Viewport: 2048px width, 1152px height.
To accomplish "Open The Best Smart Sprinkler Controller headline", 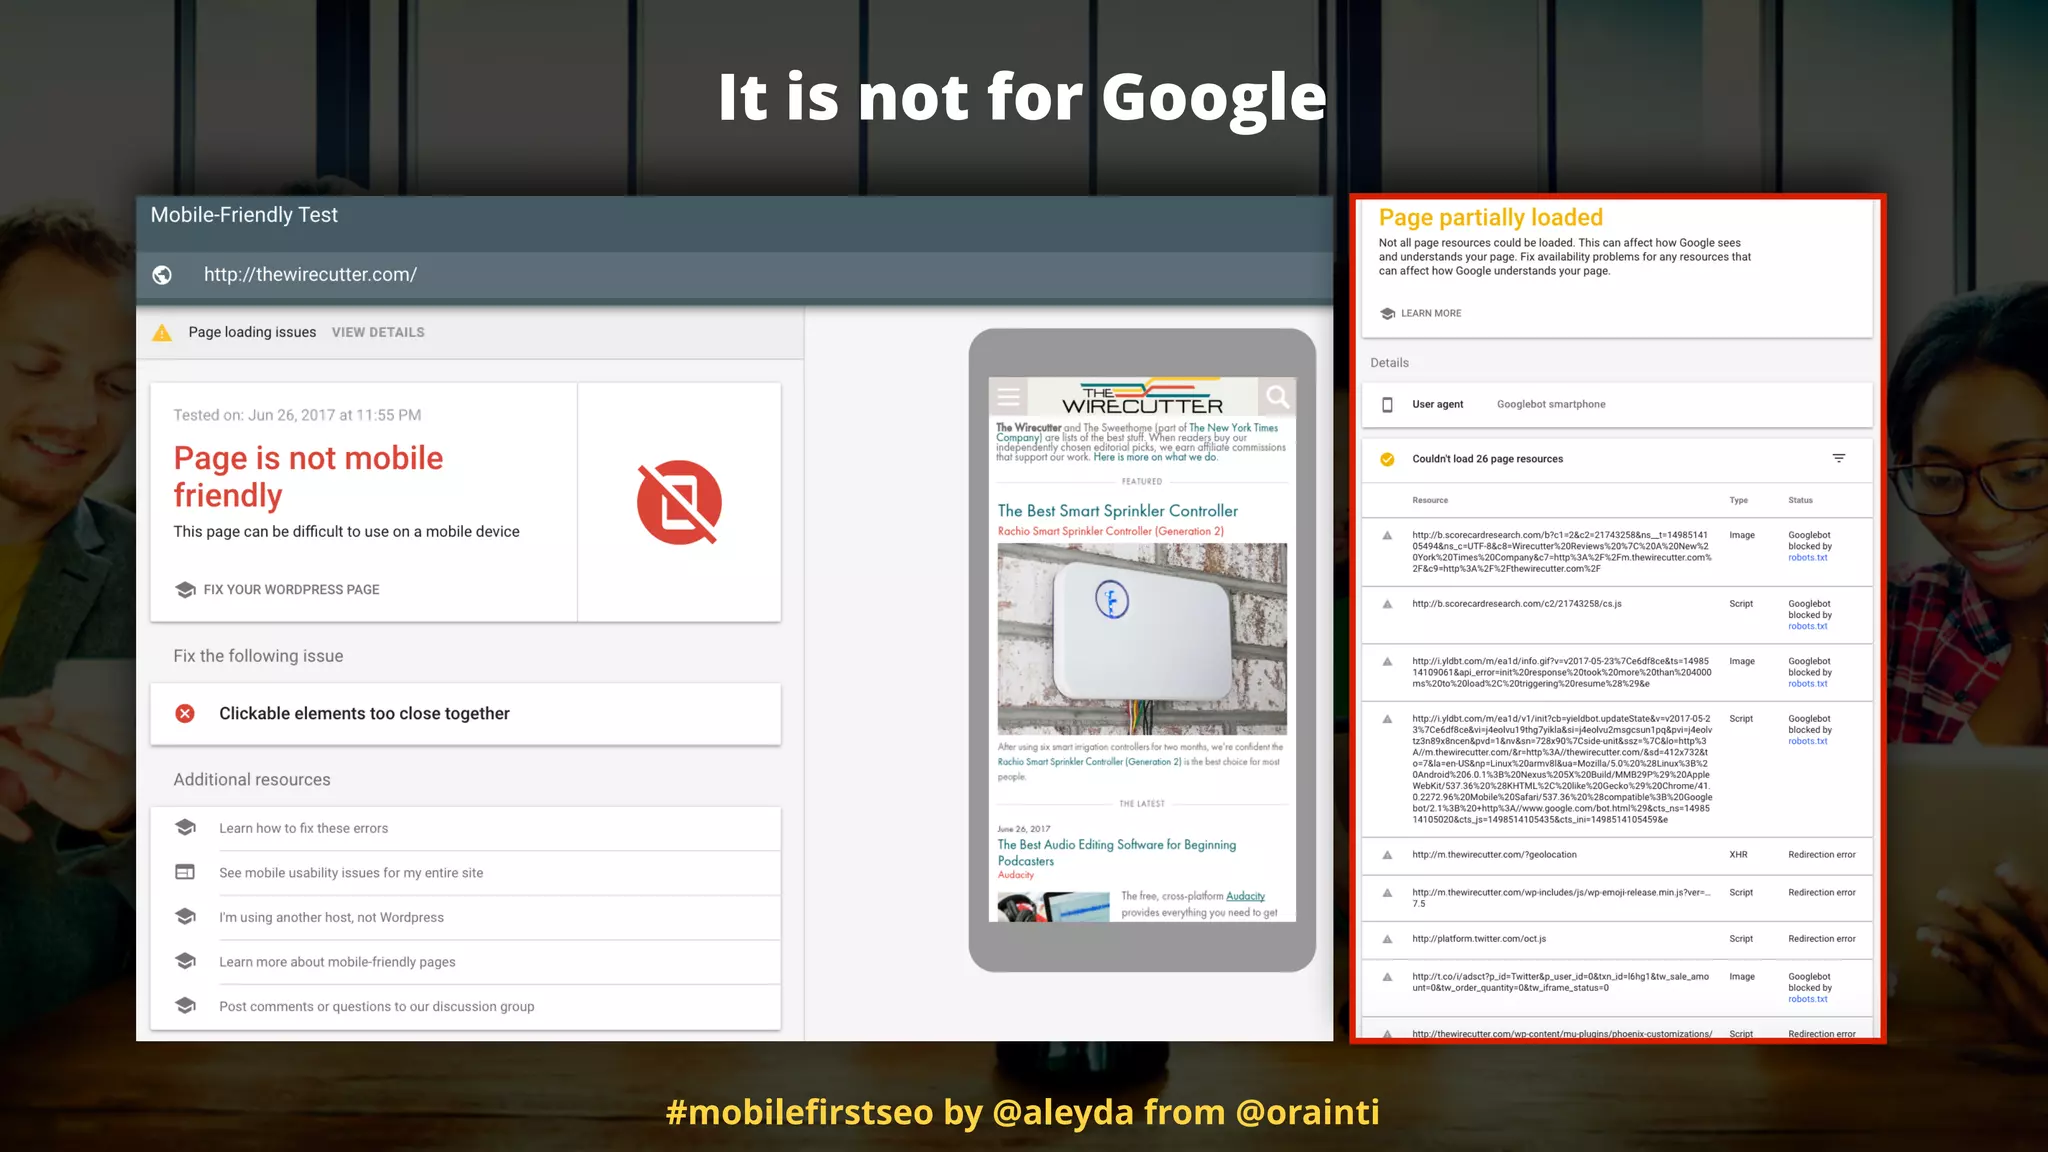I will pos(1117,511).
